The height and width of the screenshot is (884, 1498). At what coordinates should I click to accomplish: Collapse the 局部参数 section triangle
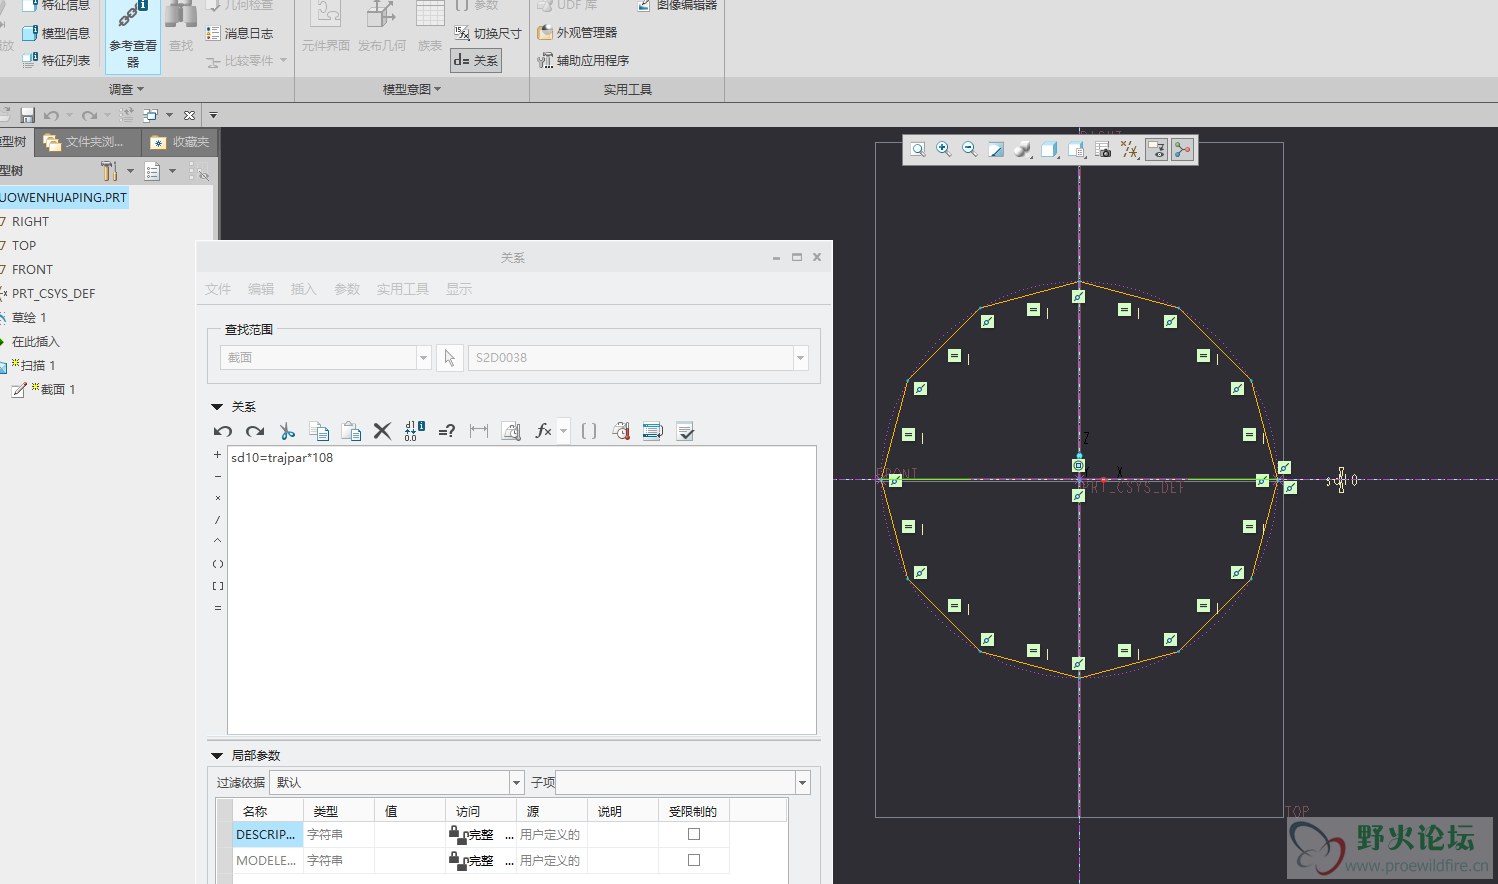(x=217, y=756)
